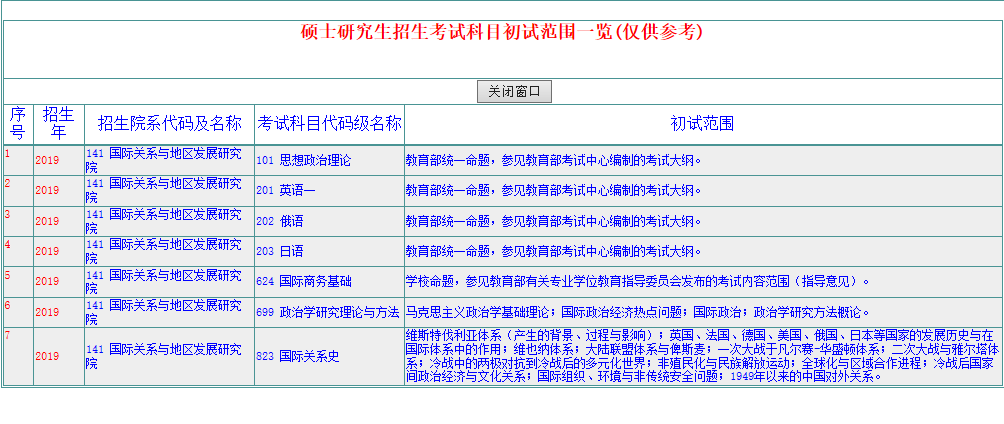Open the 101 思想政治理论 subject entry
The image size is (1004, 424).
tap(304, 160)
